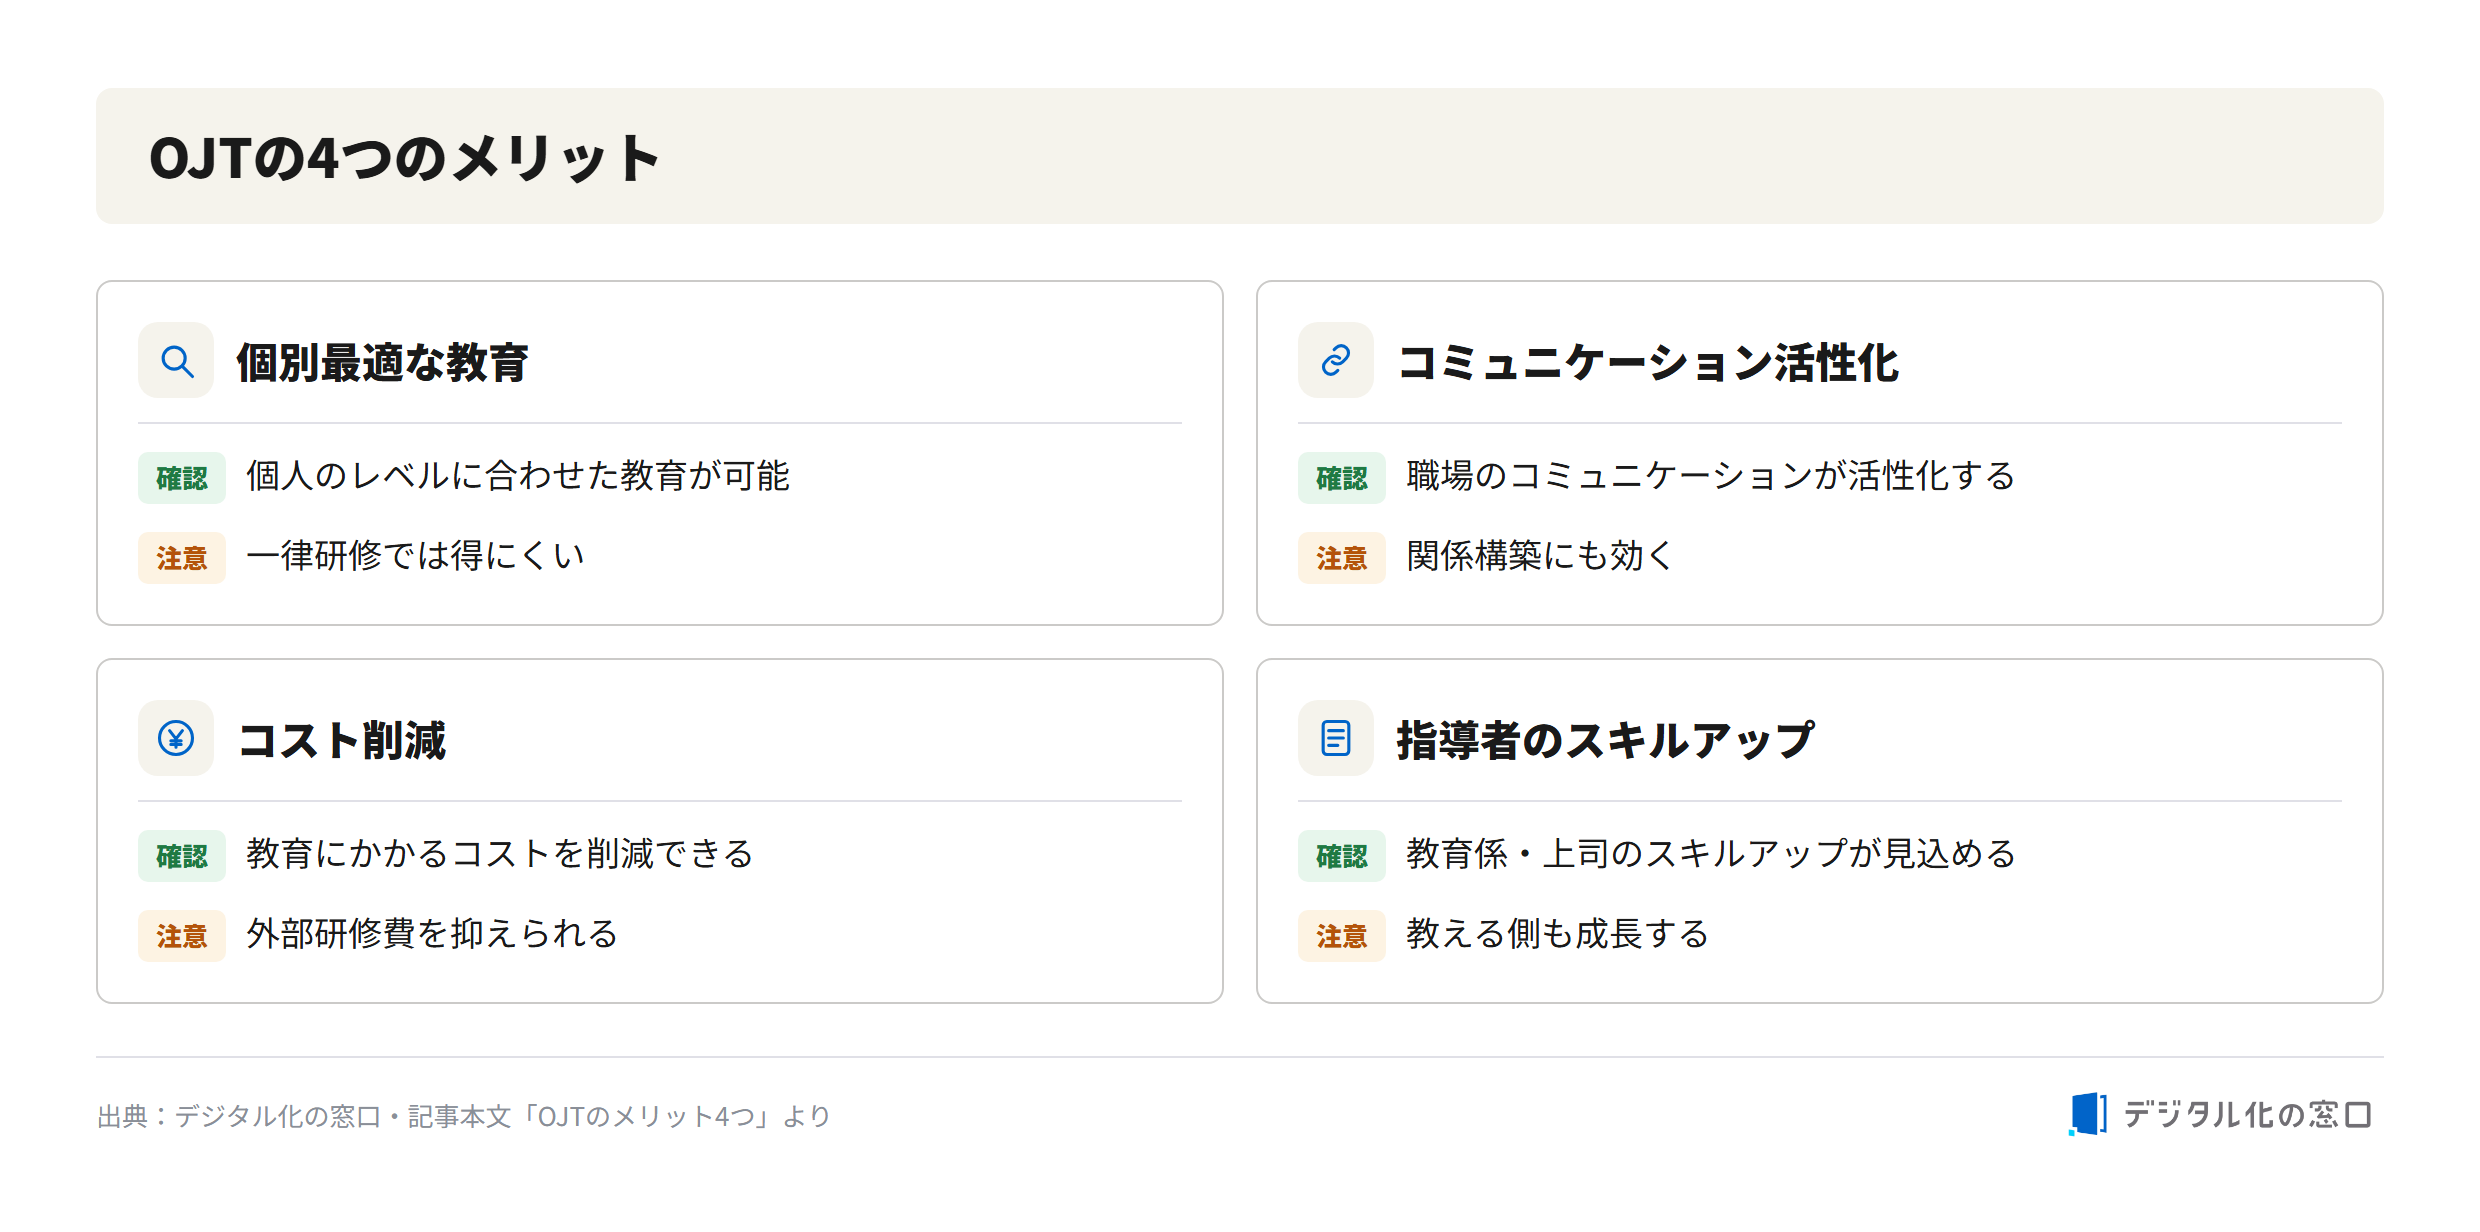Click the source citation 出典 text in footer
2480x1232 pixels.
[464, 1116]
